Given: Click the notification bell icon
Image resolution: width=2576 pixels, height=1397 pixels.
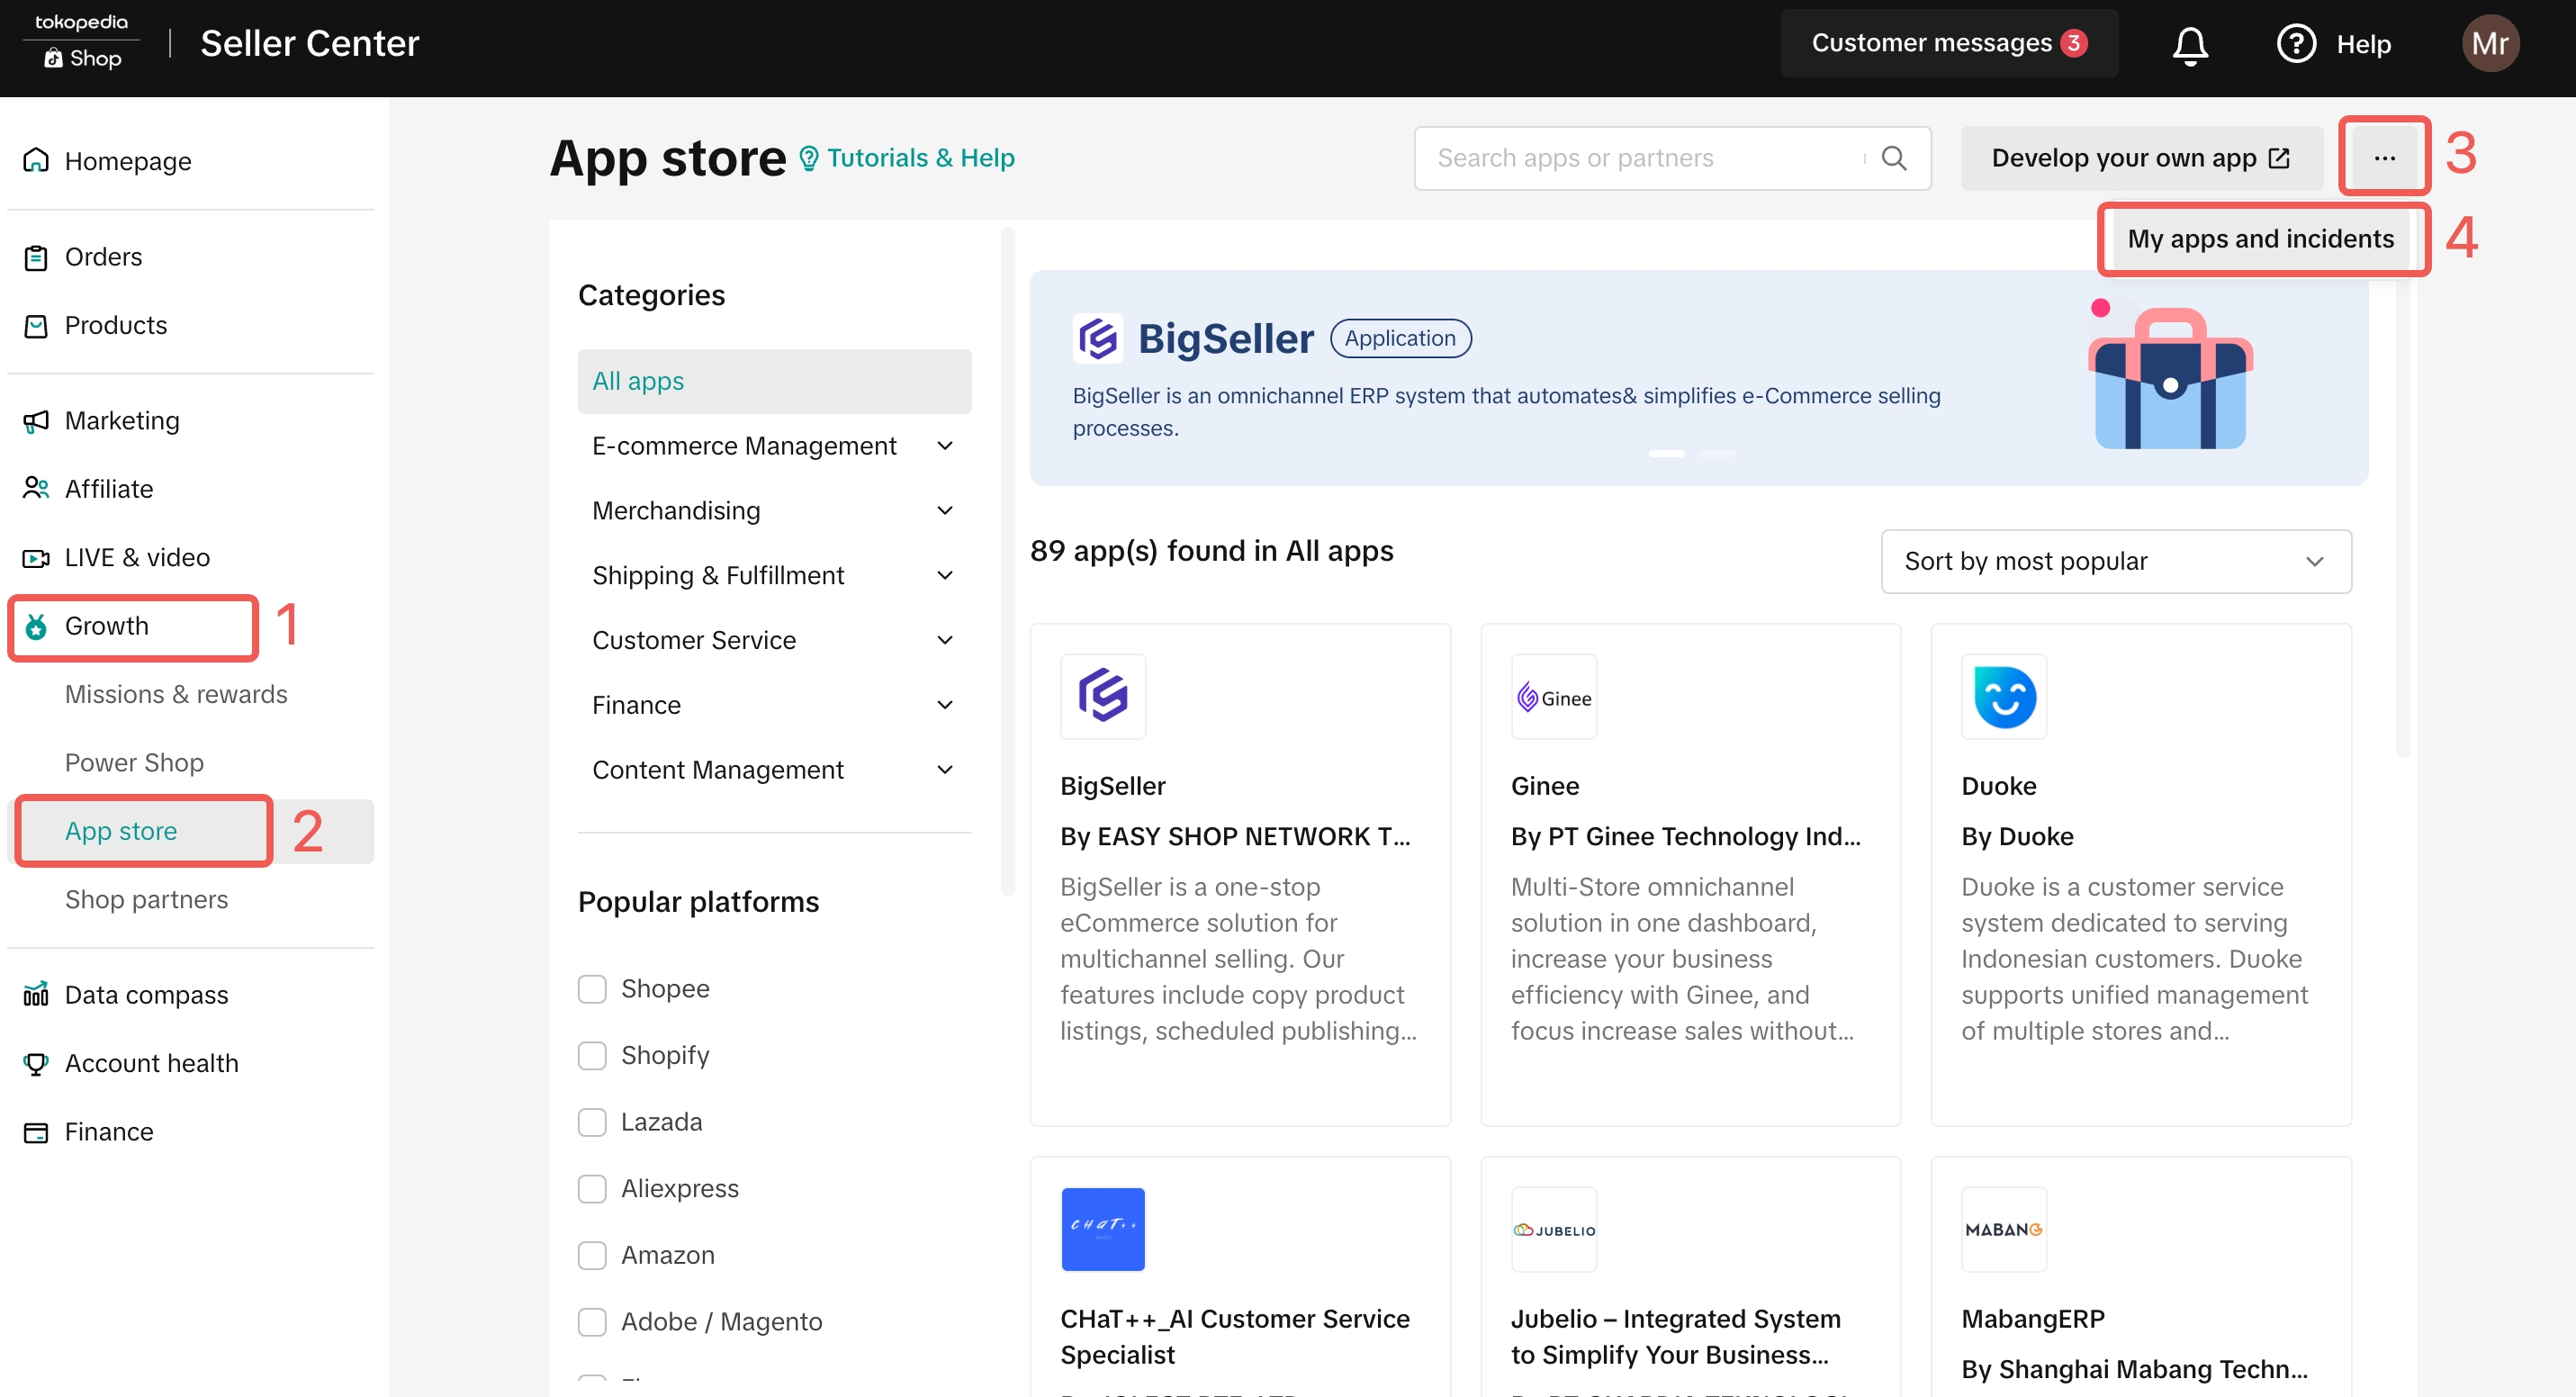Looking at the screenshot, I should (x=2189, y=45).
